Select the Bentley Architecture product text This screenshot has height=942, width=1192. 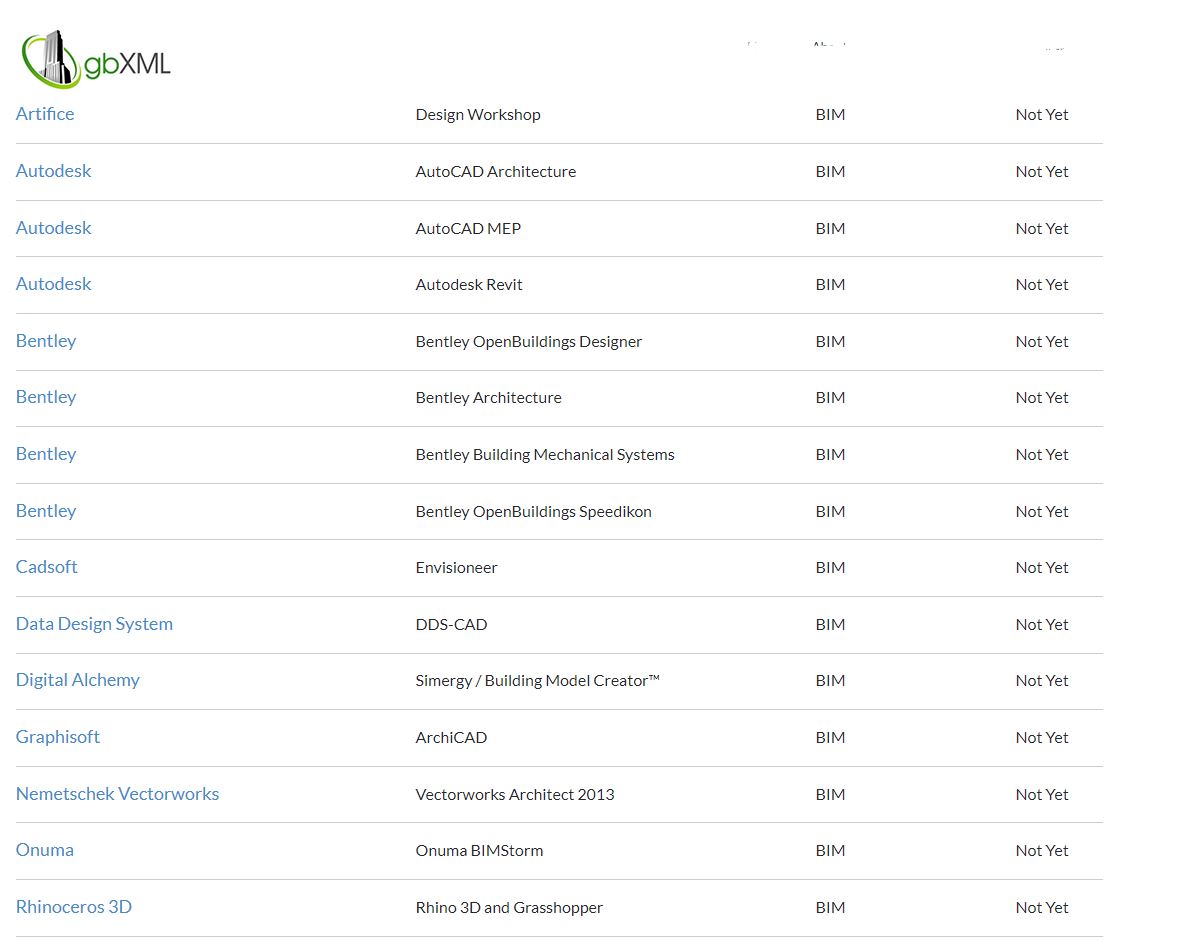[x=489, y=398]
